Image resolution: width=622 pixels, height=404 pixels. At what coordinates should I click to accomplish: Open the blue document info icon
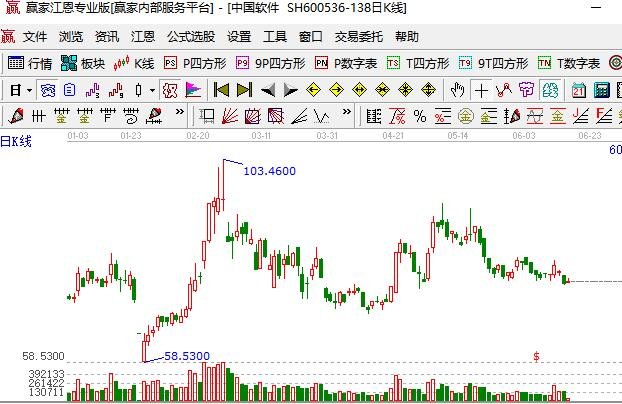pyautogui.click(x=69, y=90)
